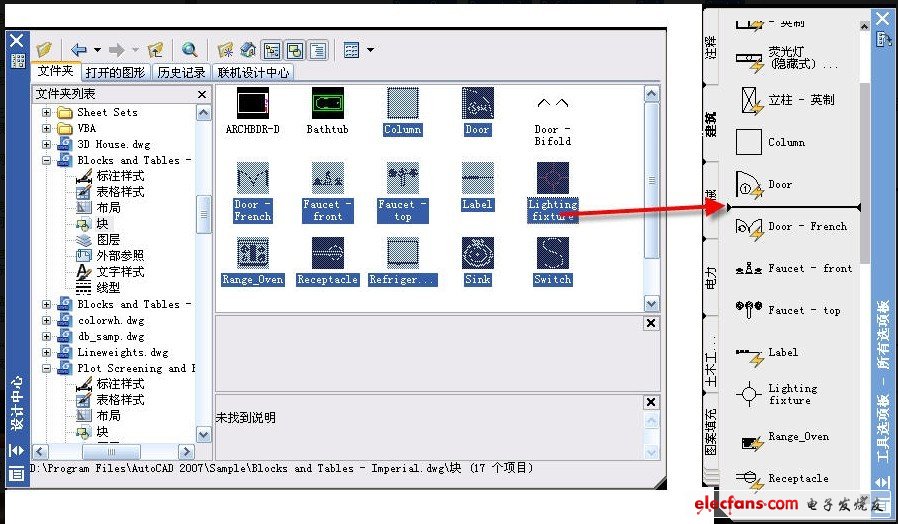Go up one folder level
The width and height of the screenshot is (898, 524).
coord(155,50)
